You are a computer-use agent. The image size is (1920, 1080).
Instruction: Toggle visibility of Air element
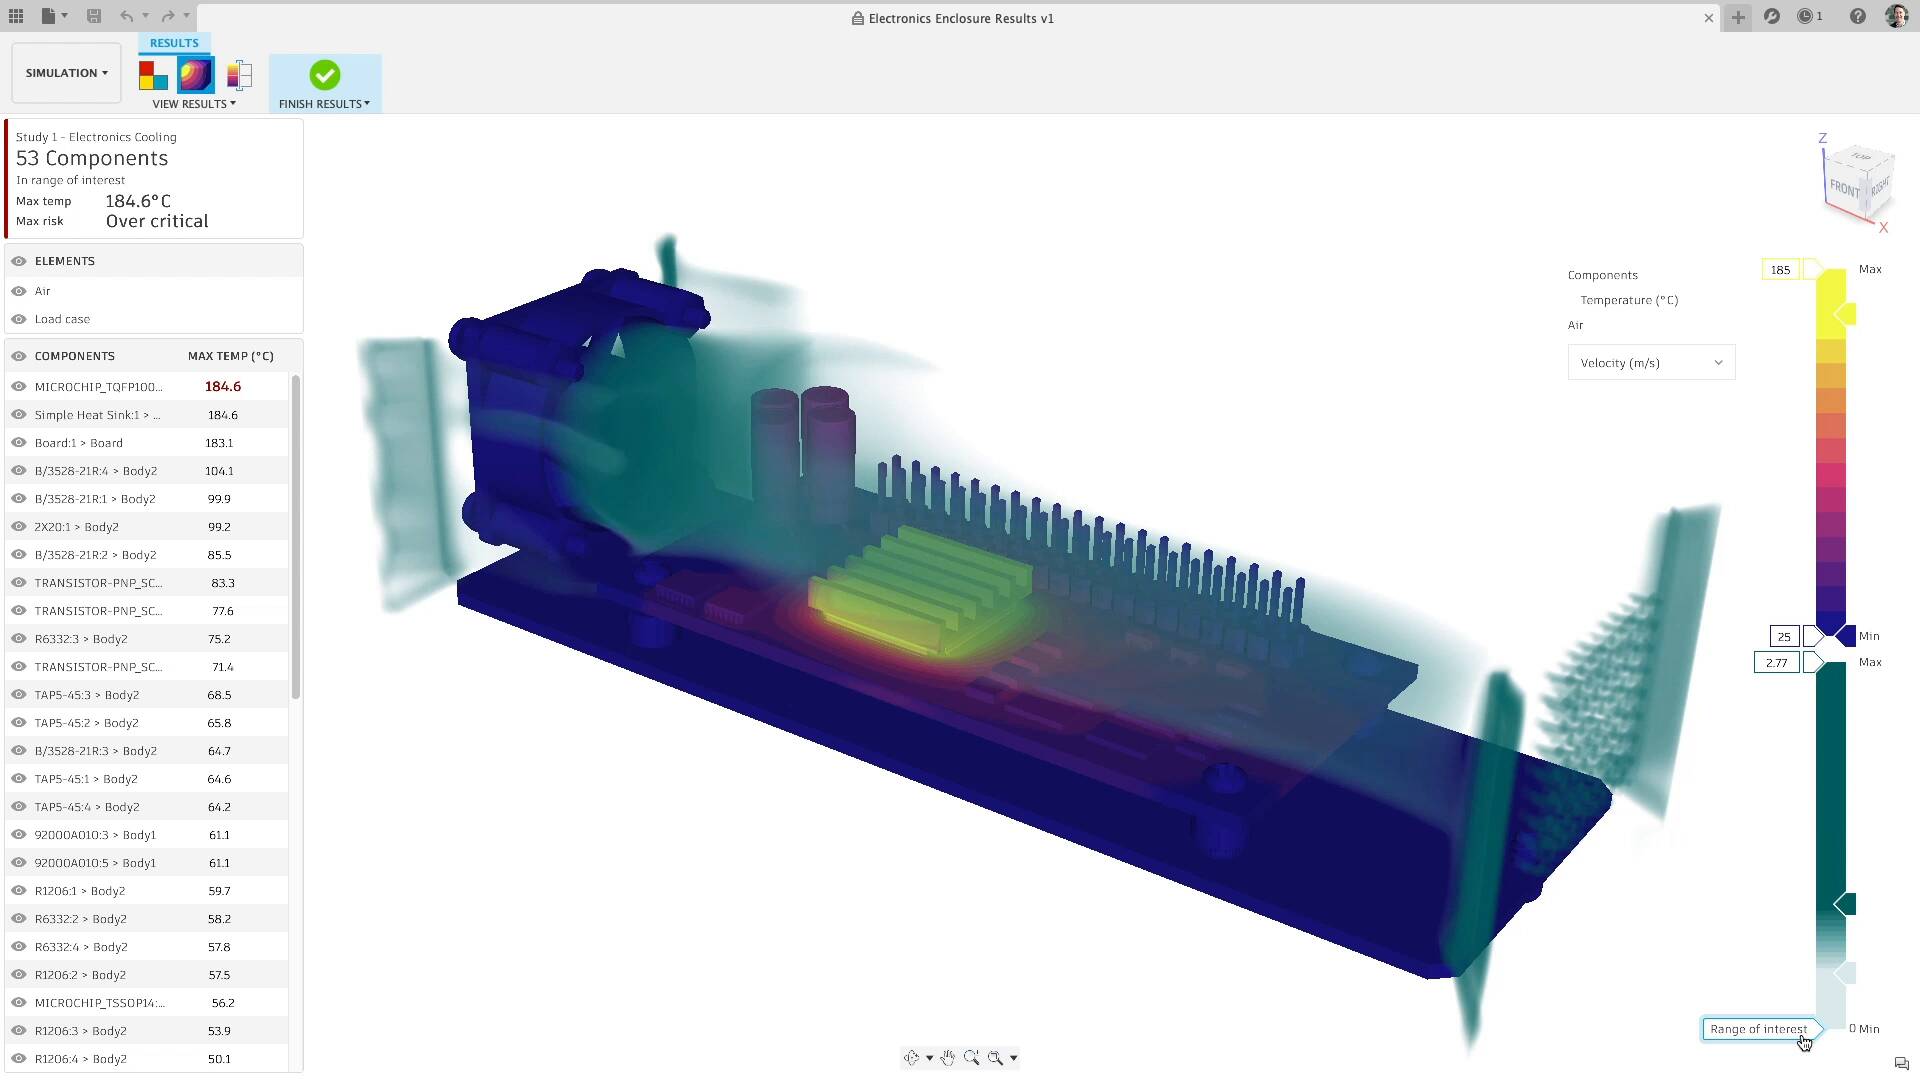tap(18, 291)
